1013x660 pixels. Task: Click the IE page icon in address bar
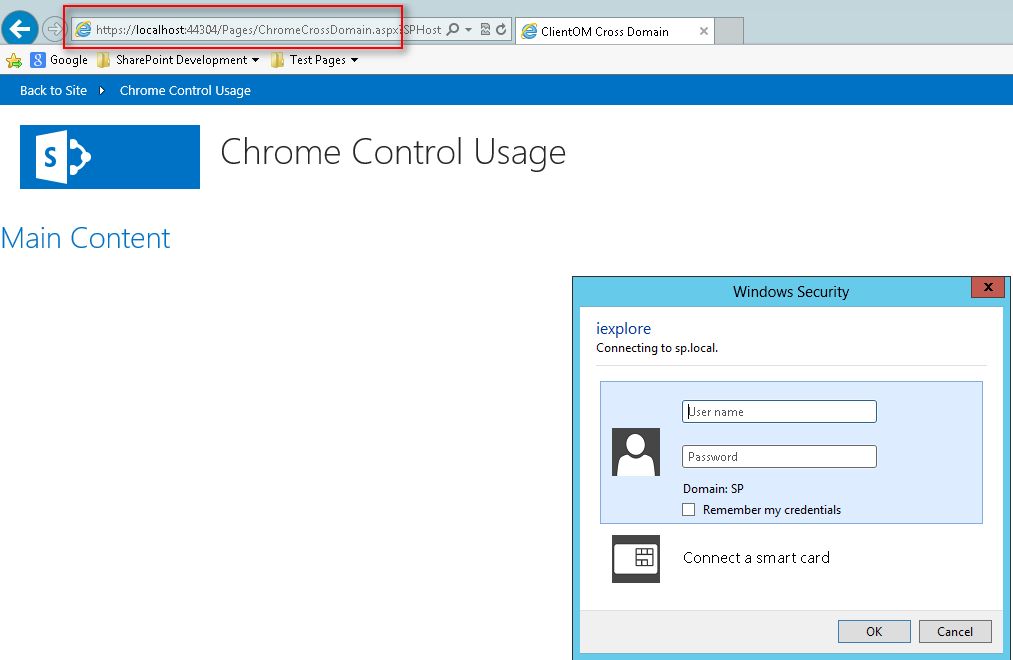(83, 29)
